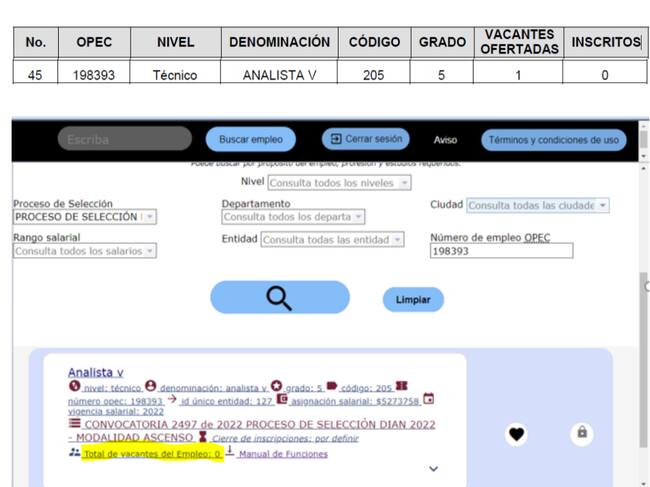The width and height of the screenshot is (650, 487).
Task: Click the Aviso menu item
Action: [445, 140]
